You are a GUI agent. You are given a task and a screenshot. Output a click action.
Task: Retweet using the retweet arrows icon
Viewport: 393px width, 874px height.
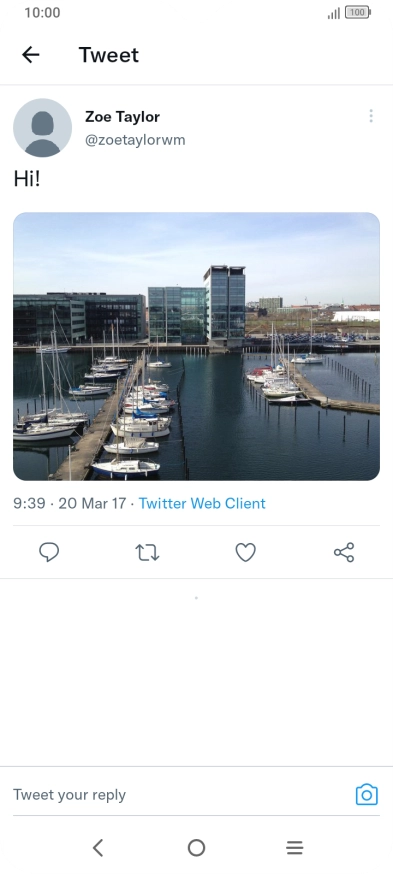click(x=147, y=552)
